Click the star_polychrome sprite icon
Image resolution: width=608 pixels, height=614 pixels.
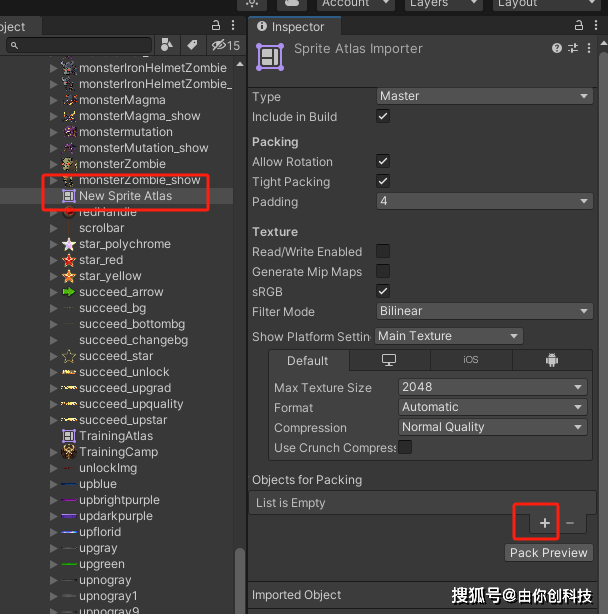pos(69,244)
